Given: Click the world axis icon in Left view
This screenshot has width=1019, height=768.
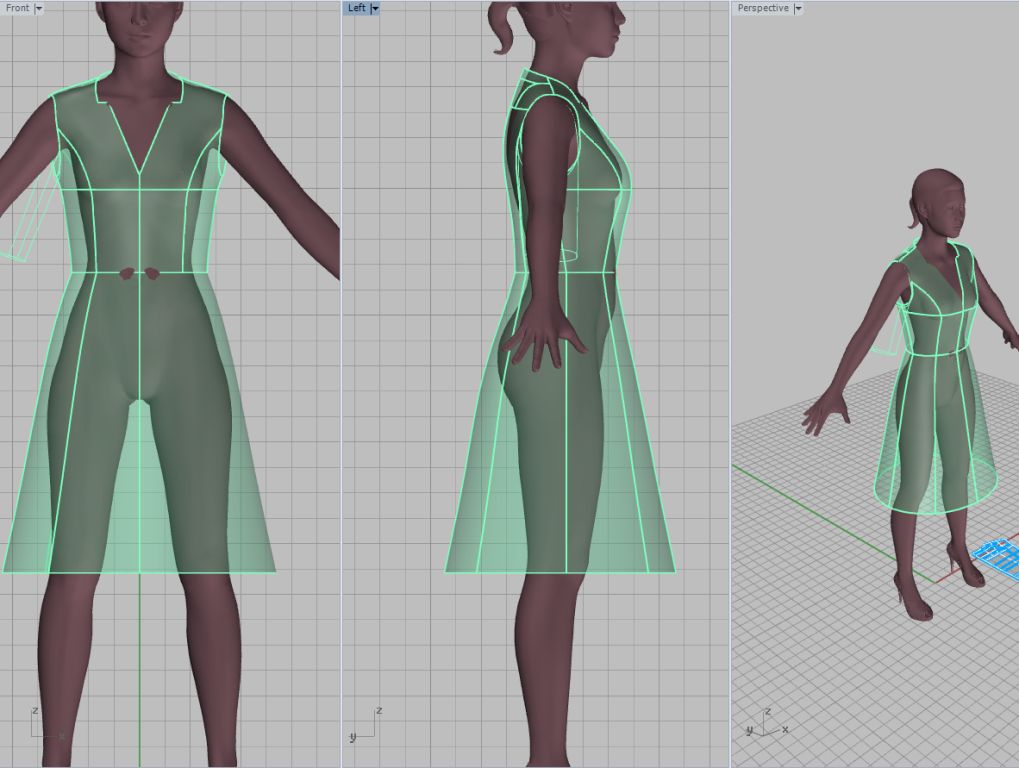Looking at the screenshot, I should coord(365,725).
